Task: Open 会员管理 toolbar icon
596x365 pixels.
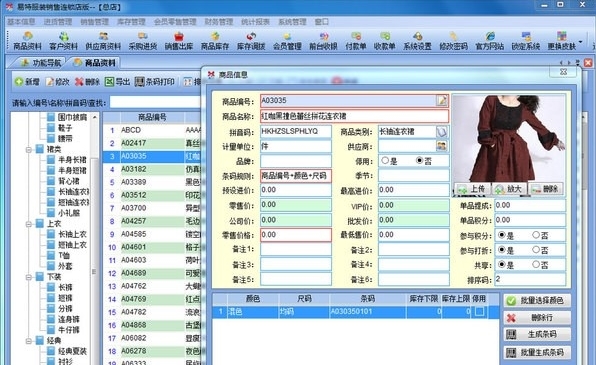Action: (x=287, y=41)
